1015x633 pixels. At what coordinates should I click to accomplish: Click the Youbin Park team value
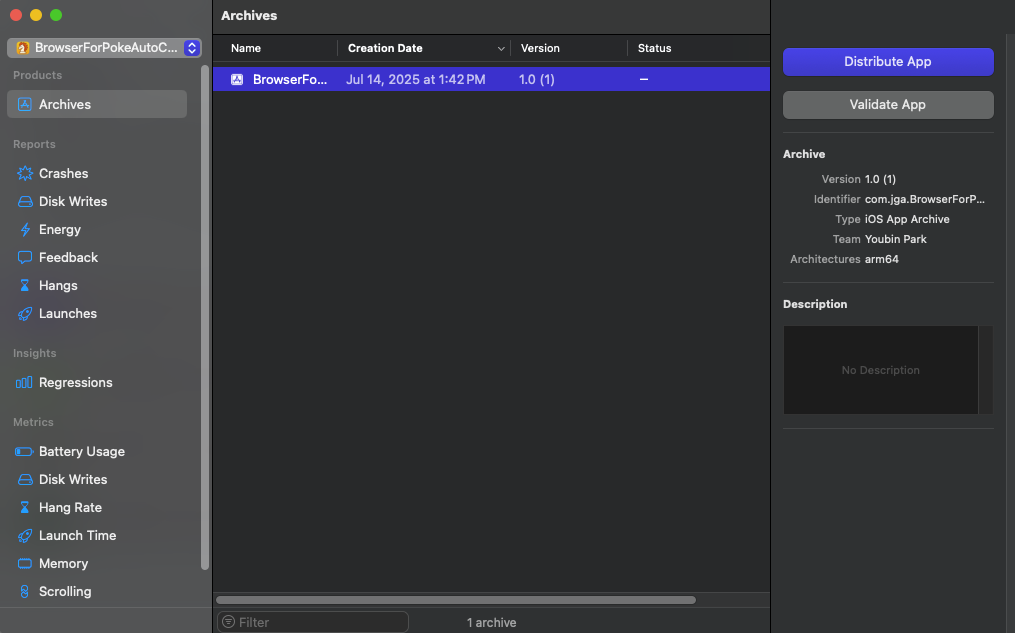pyautogui.click(x=895, y=239)
